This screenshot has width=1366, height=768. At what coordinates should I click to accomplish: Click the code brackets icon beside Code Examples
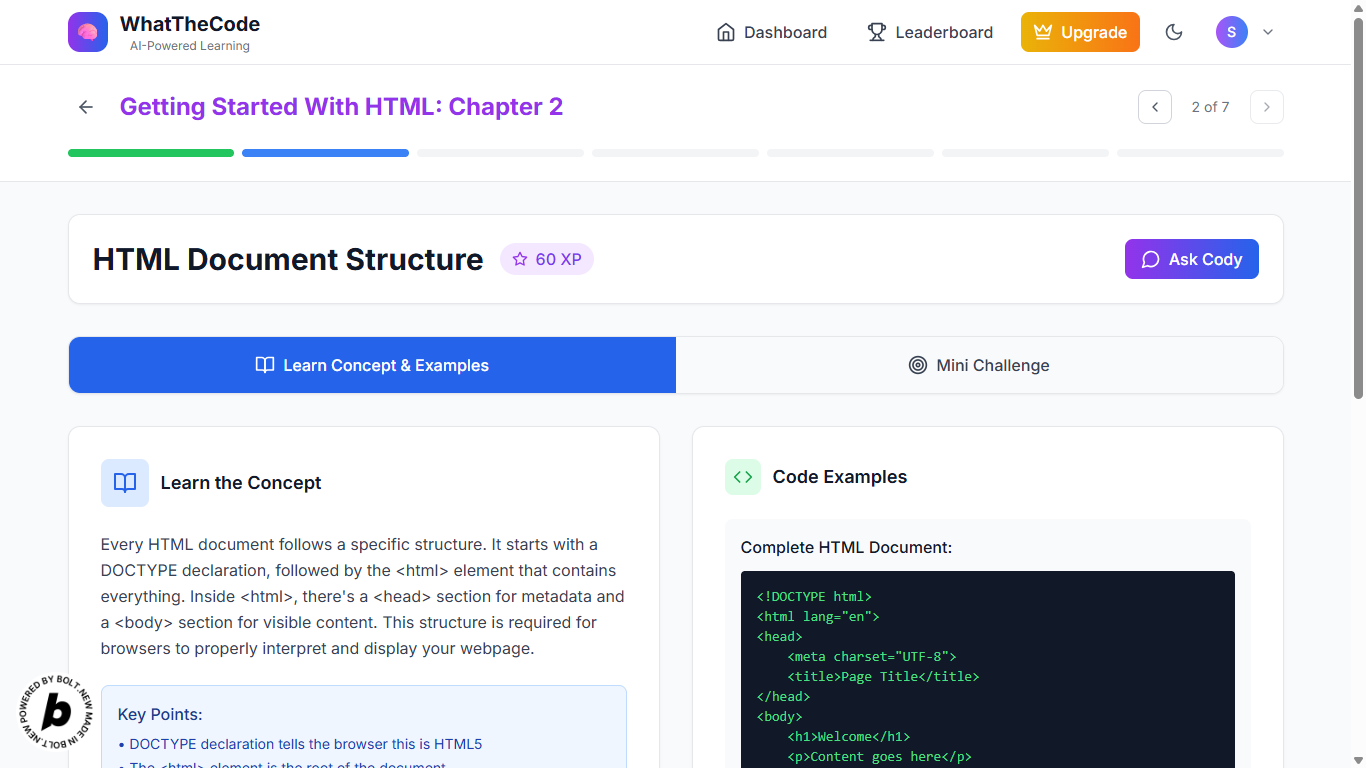pos(743,477)
